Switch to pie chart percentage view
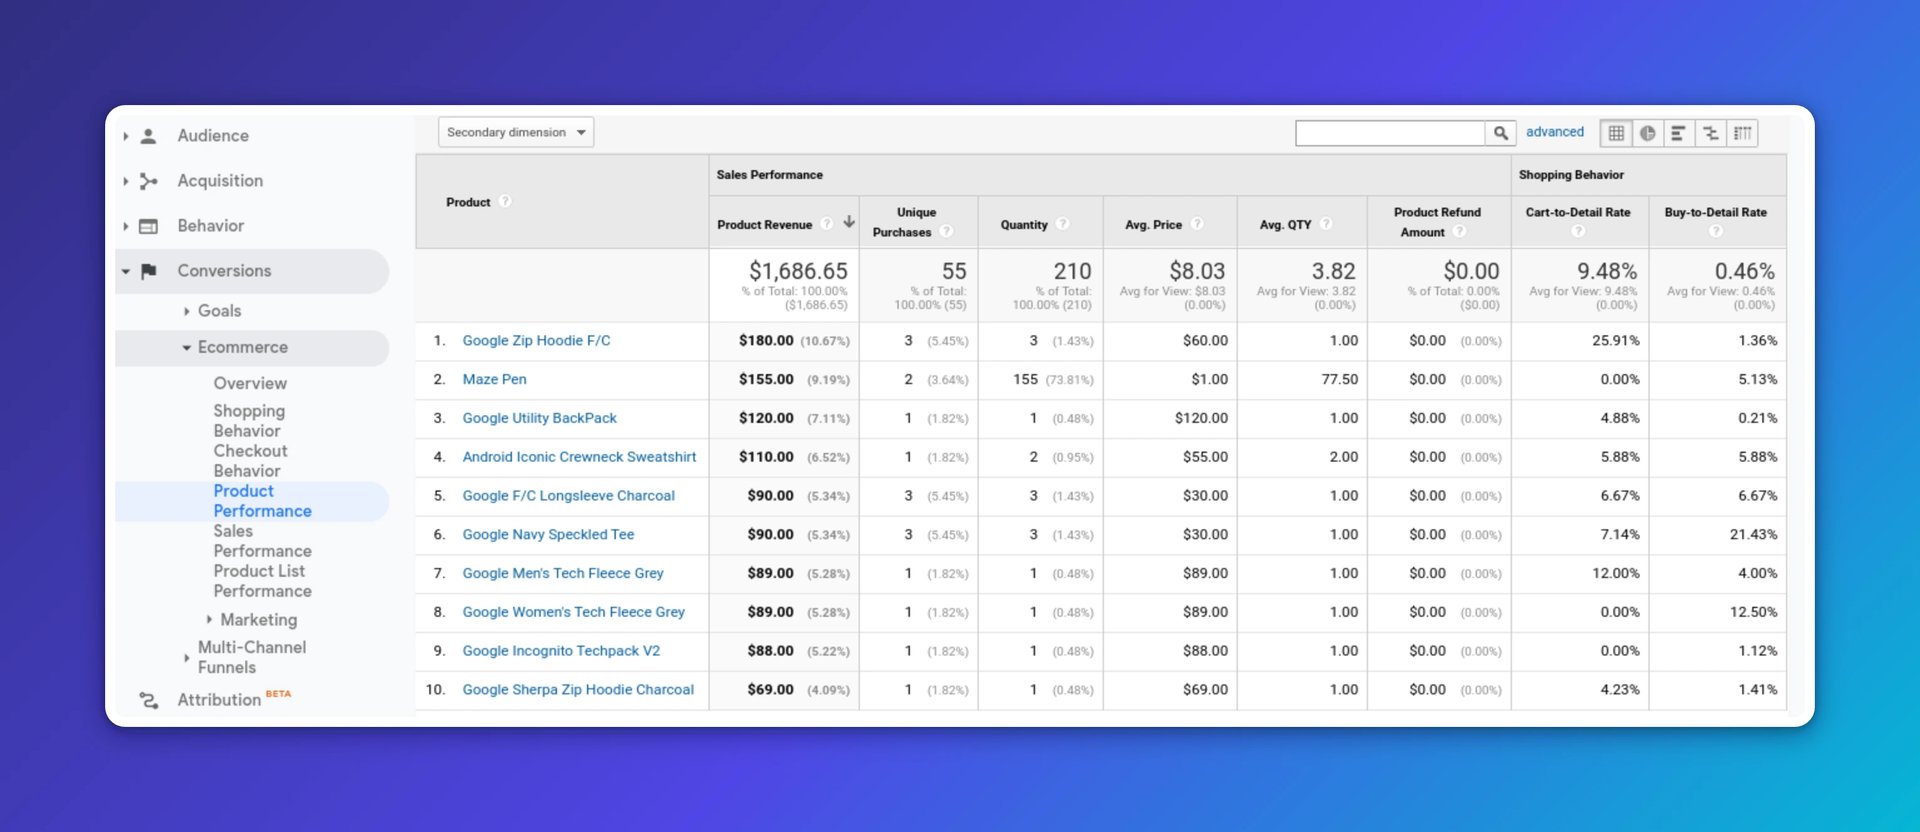The image size is (1920, 832). coord(1648,133)
